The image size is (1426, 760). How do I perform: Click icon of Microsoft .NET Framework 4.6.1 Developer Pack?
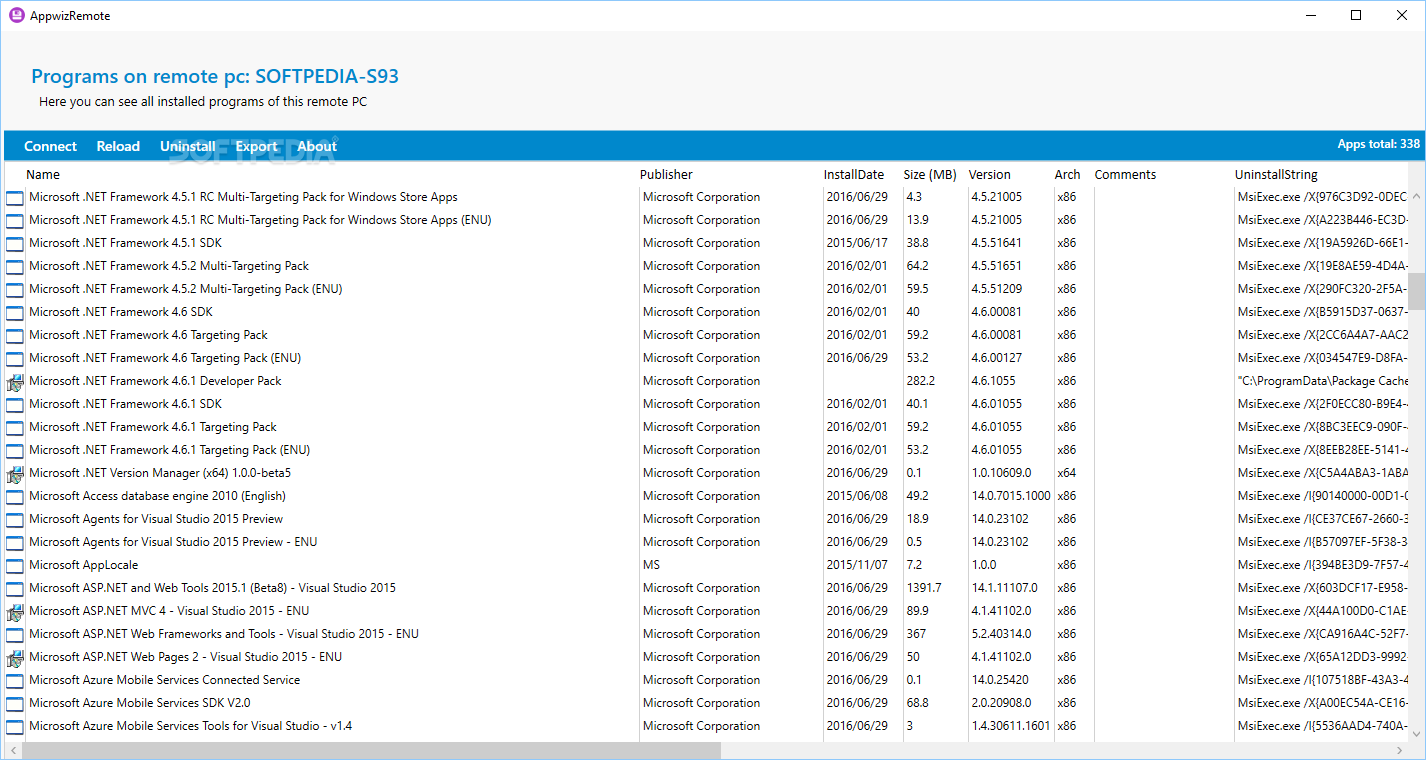tap(15, 381)
